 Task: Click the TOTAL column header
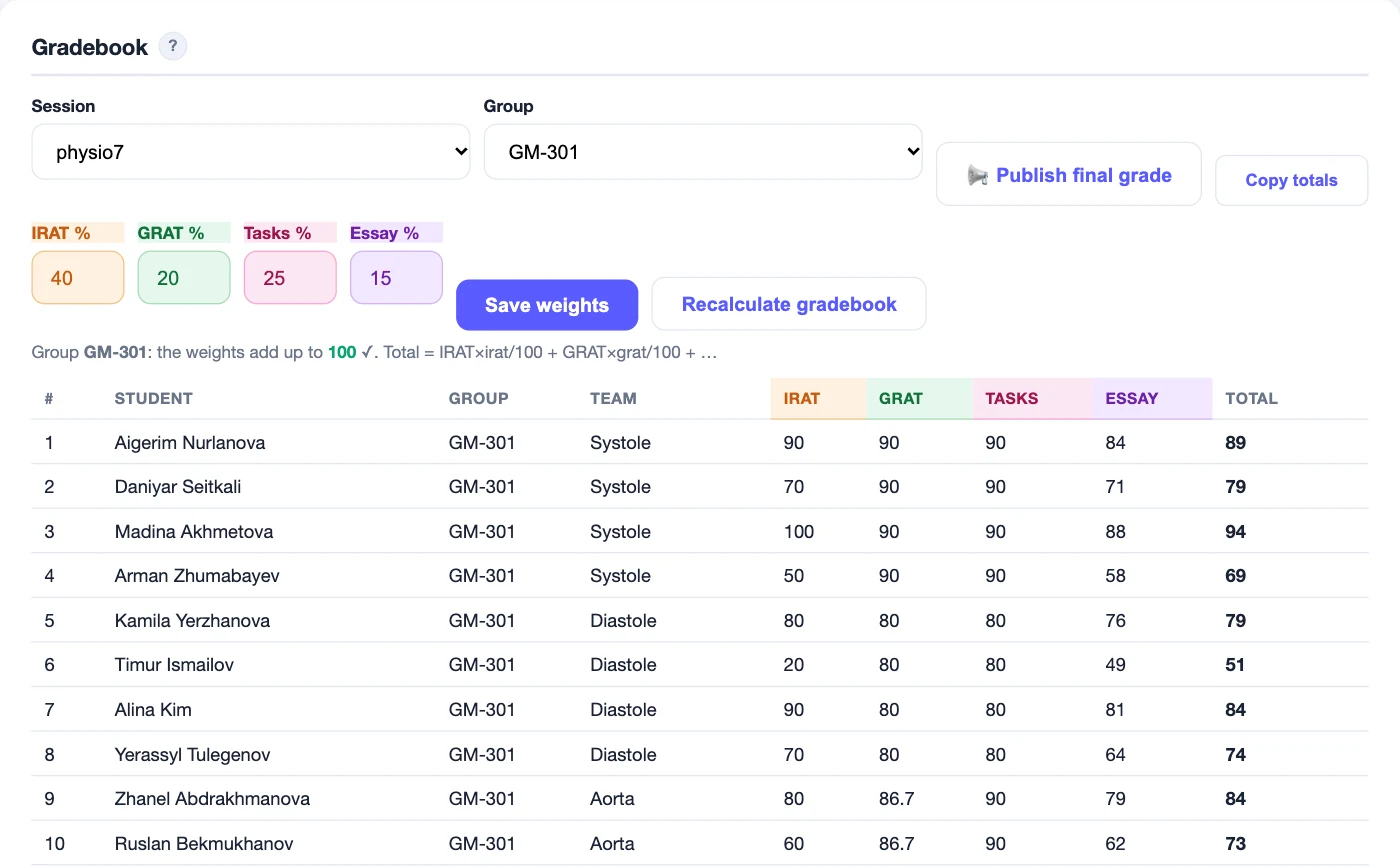(x=1252, y=398)
